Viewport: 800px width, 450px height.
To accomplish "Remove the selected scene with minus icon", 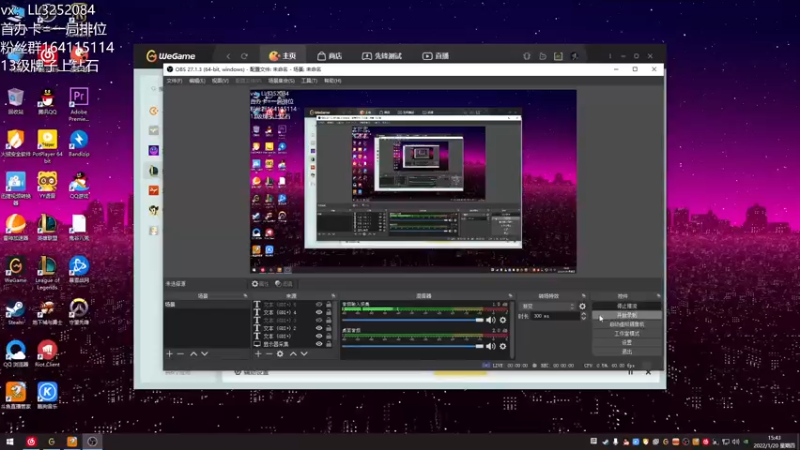I will (180, 354).
